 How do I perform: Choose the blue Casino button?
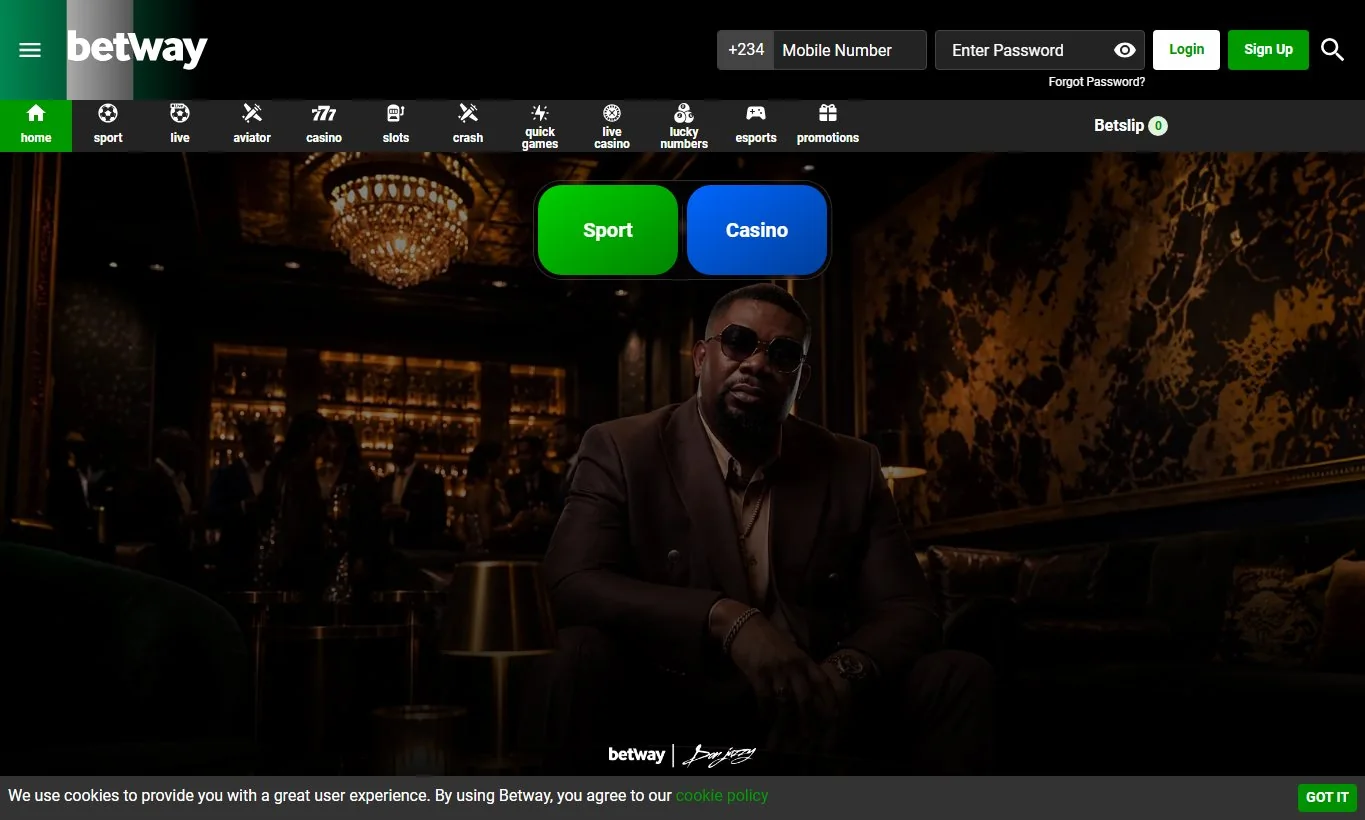click(x=757, y=230)
